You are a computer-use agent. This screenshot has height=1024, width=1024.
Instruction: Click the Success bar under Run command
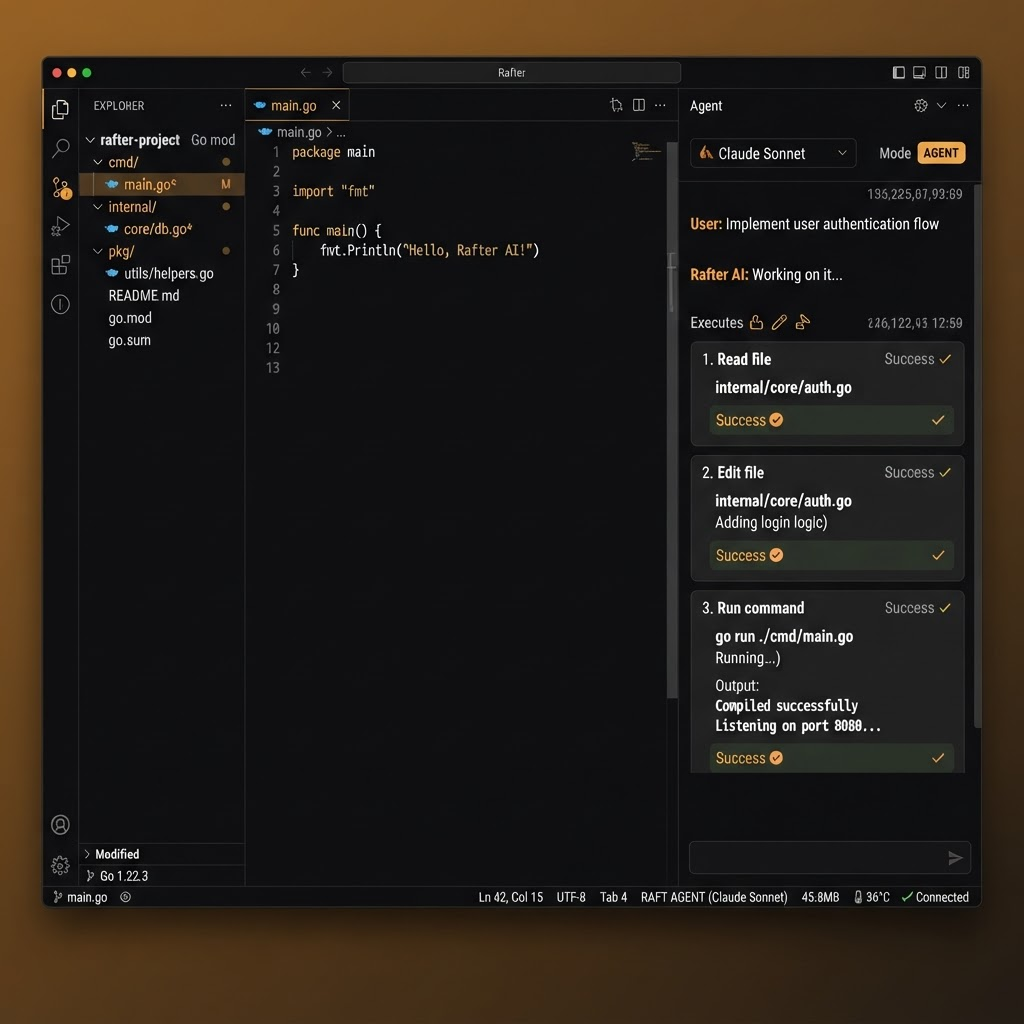point(831,758)
